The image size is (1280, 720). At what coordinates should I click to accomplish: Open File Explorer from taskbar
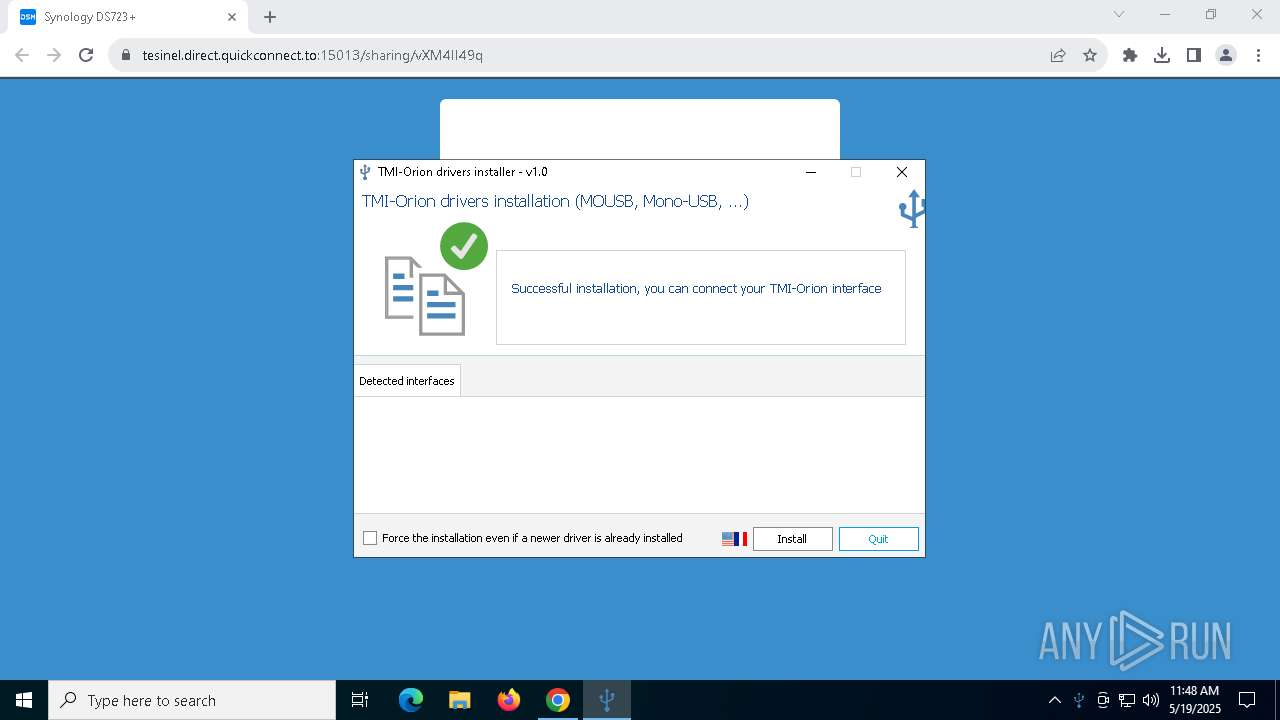pos(459,700)
